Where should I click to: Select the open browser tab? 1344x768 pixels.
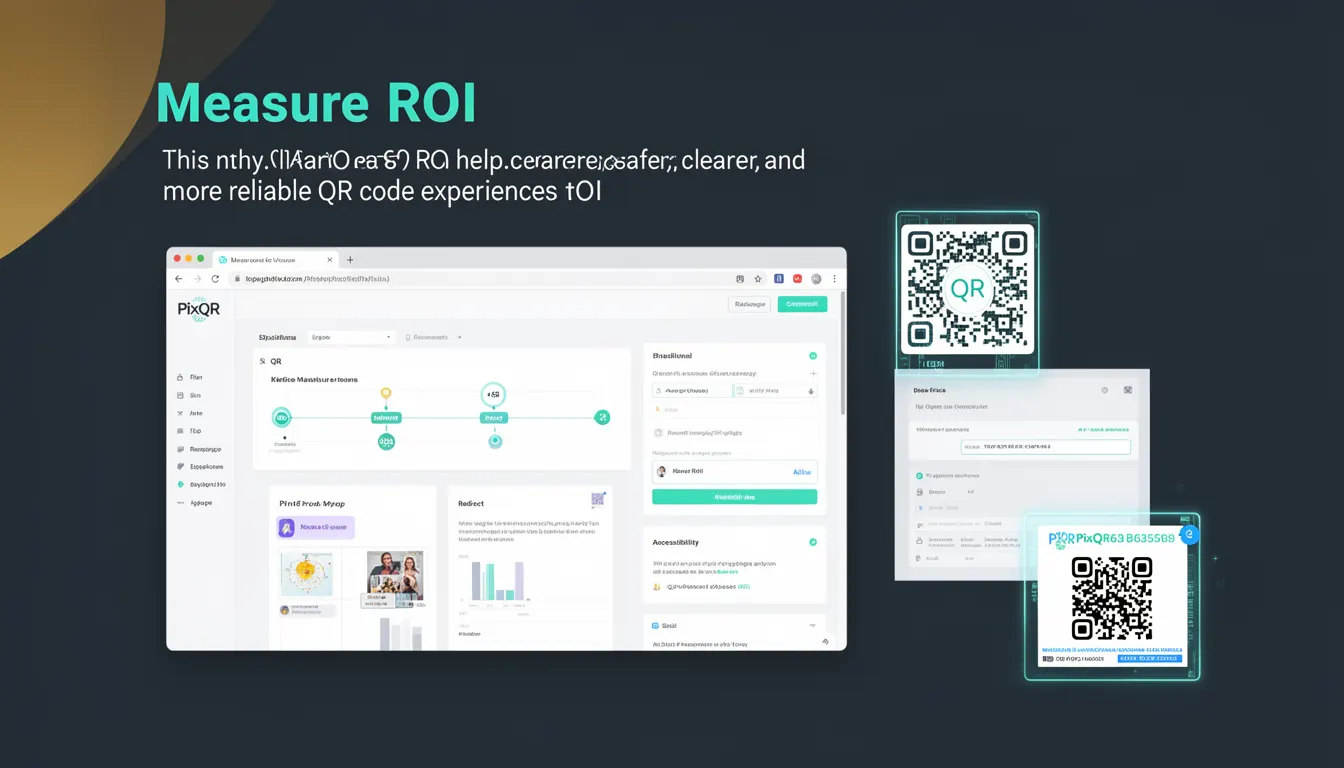point(275,260)
